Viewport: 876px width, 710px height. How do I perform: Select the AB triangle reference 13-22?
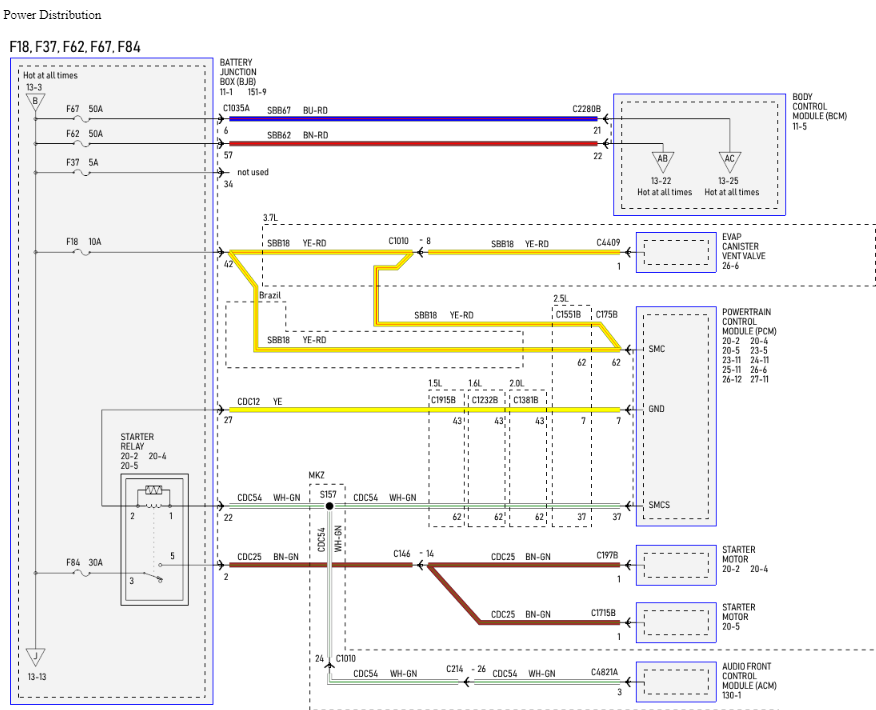click(x=663, y=161)
